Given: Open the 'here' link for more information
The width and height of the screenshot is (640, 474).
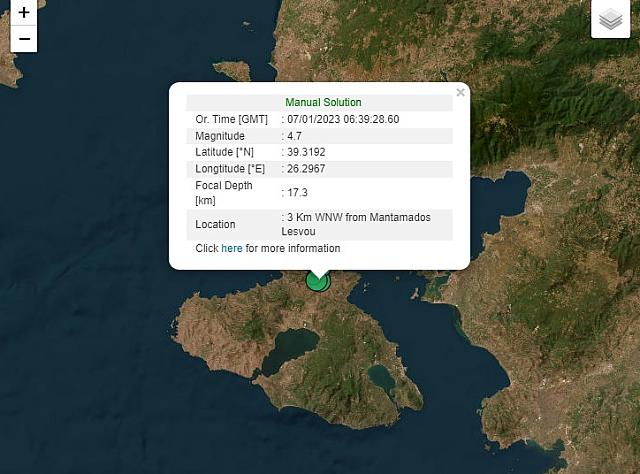Looking at the screenshot, I should click(x=231, y=248).
